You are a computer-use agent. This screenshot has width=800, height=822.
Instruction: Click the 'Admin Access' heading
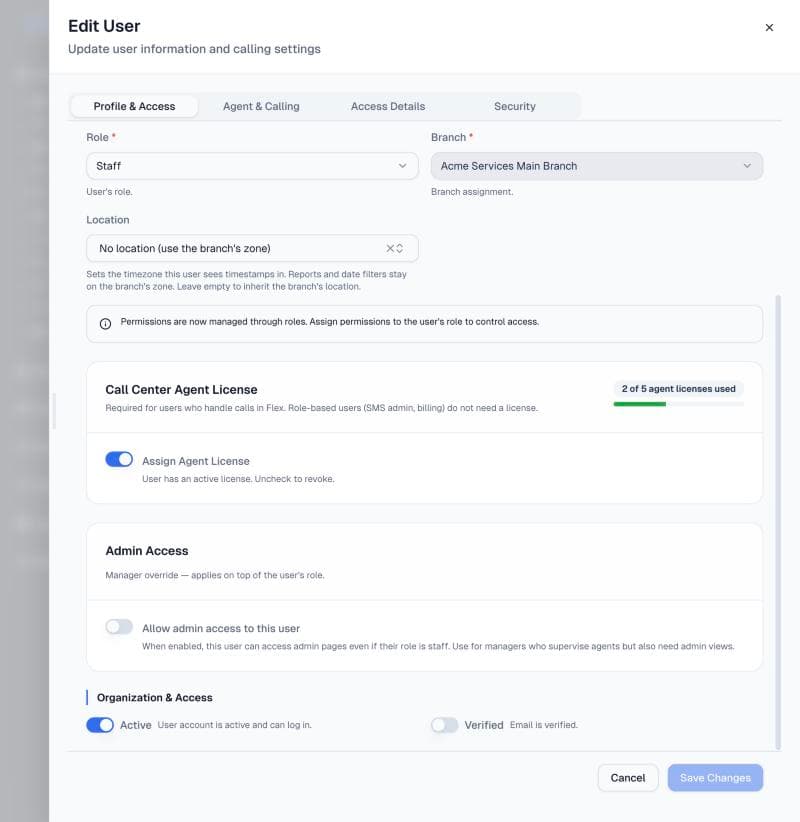coord(147,550)
